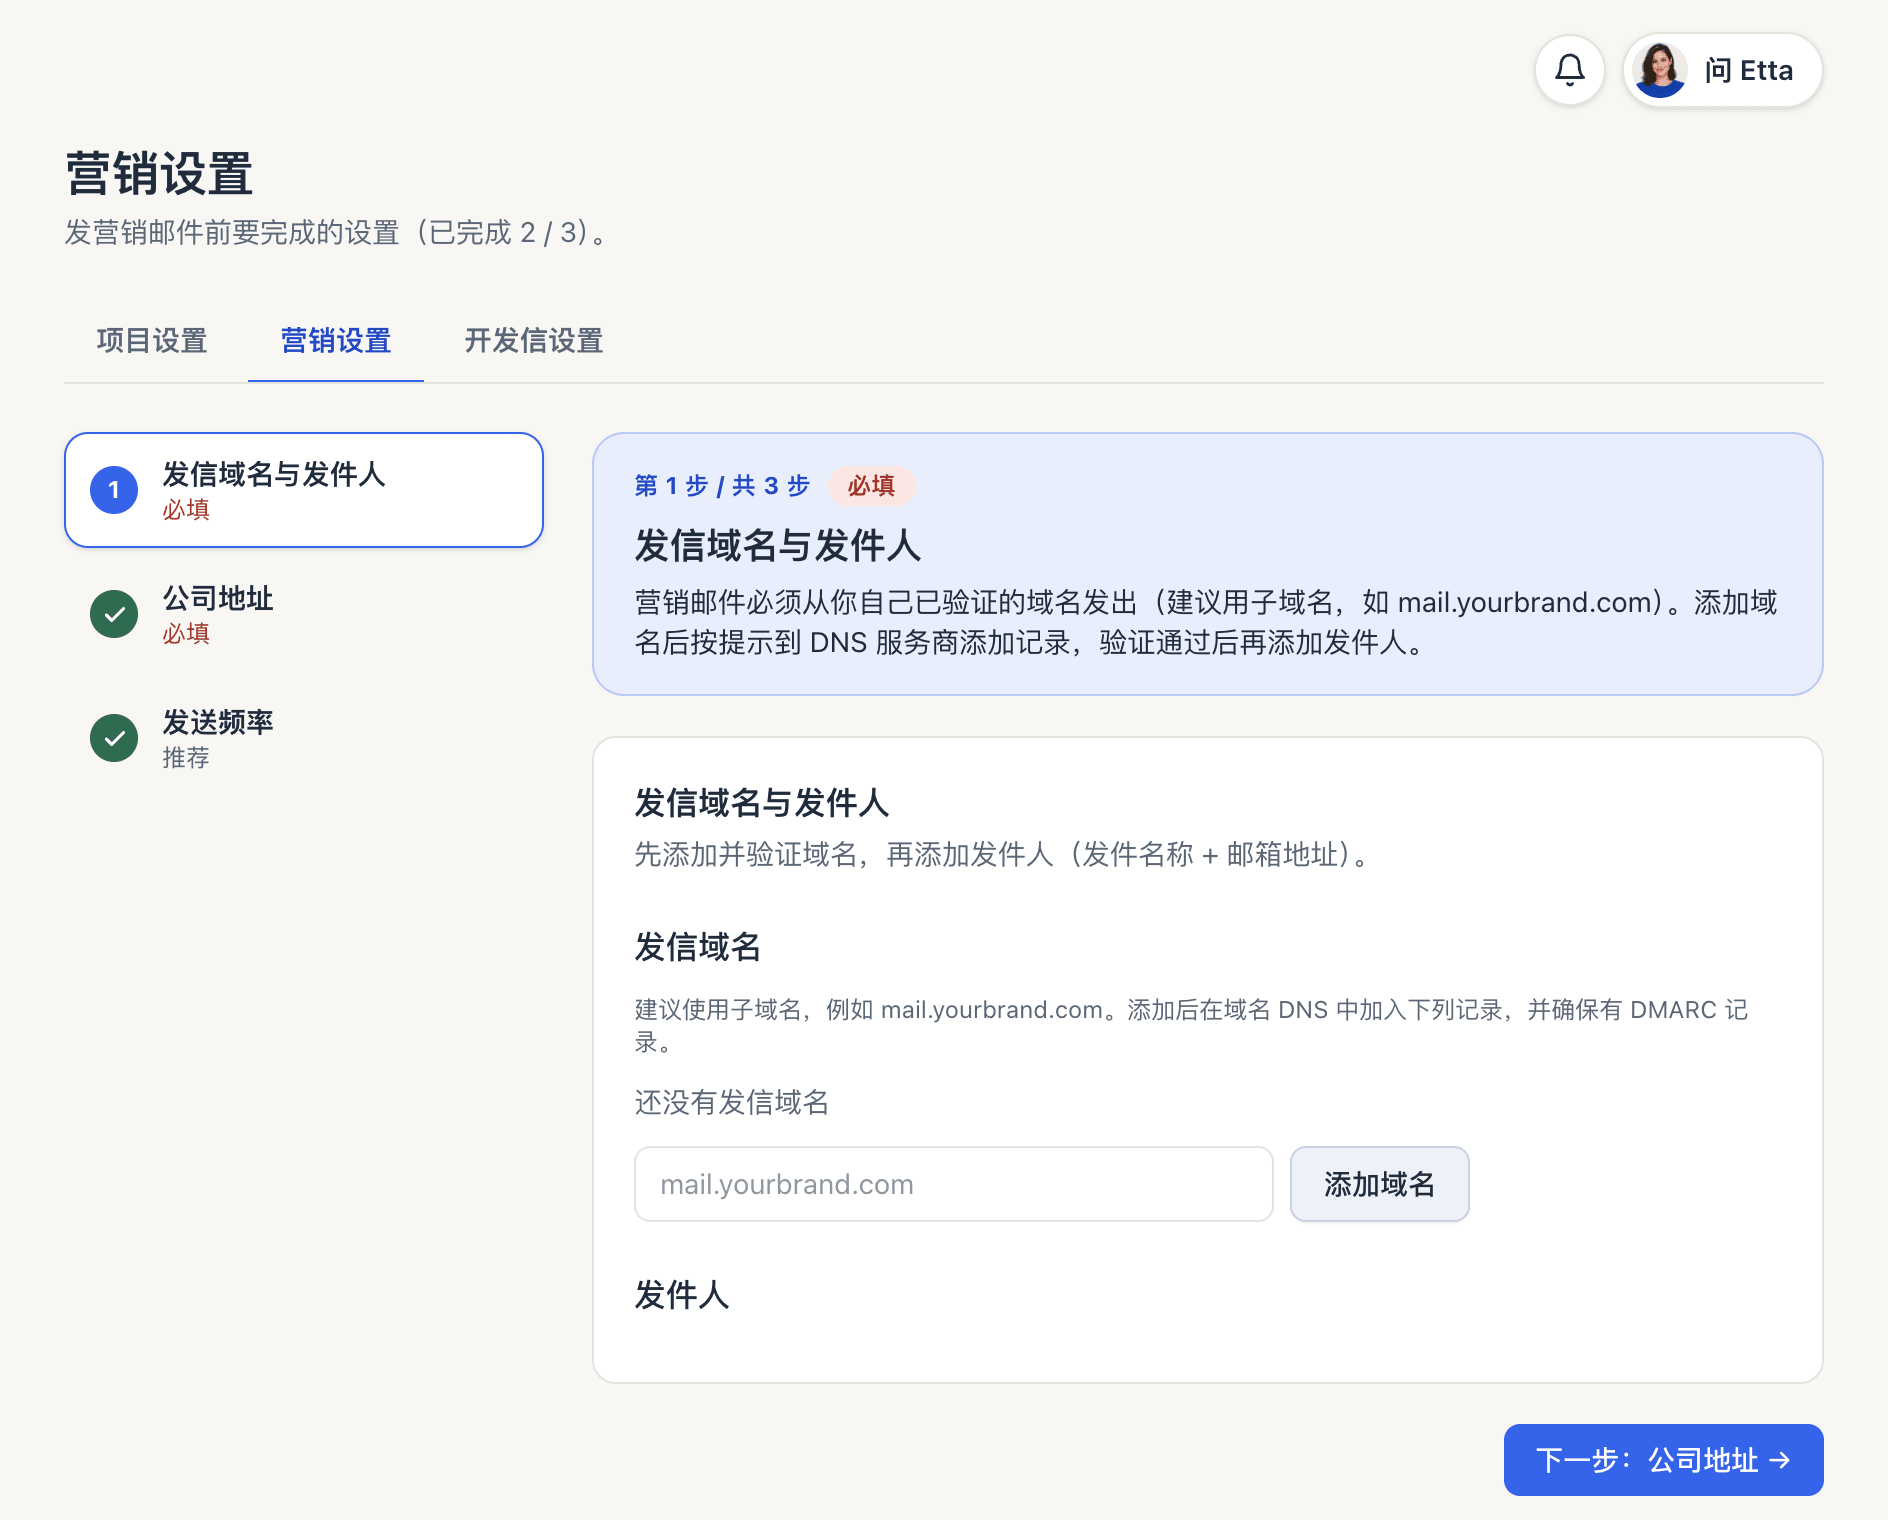The width and height of the screenshot is (1888, 1520).
Task: Open the 发送频率 step
Action: click(x=304, y=738)
